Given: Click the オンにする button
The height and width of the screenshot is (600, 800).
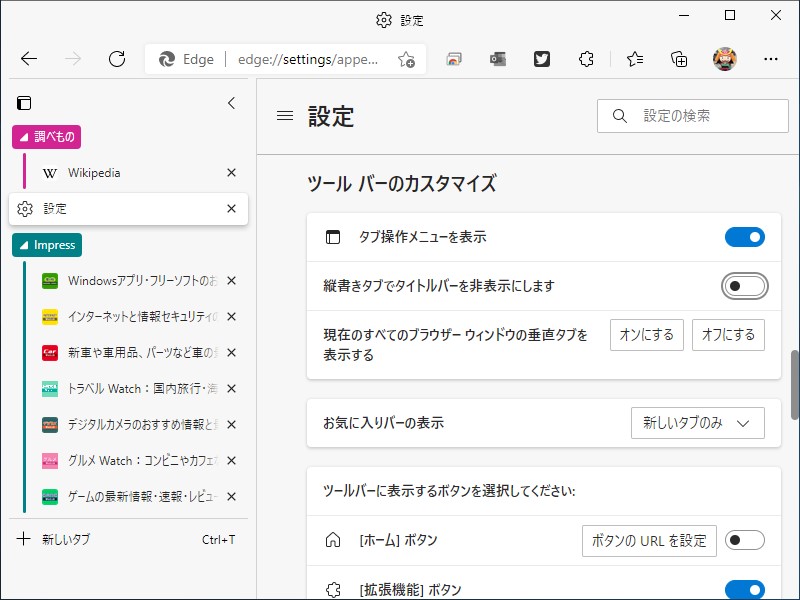Looking at the screenshot, I should click(646, 335).
